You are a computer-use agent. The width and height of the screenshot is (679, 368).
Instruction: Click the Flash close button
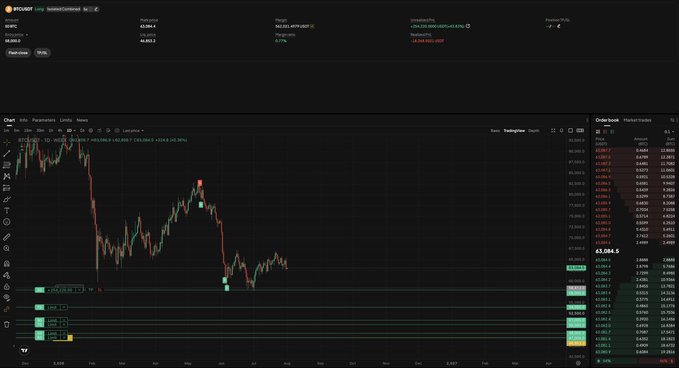18,53
